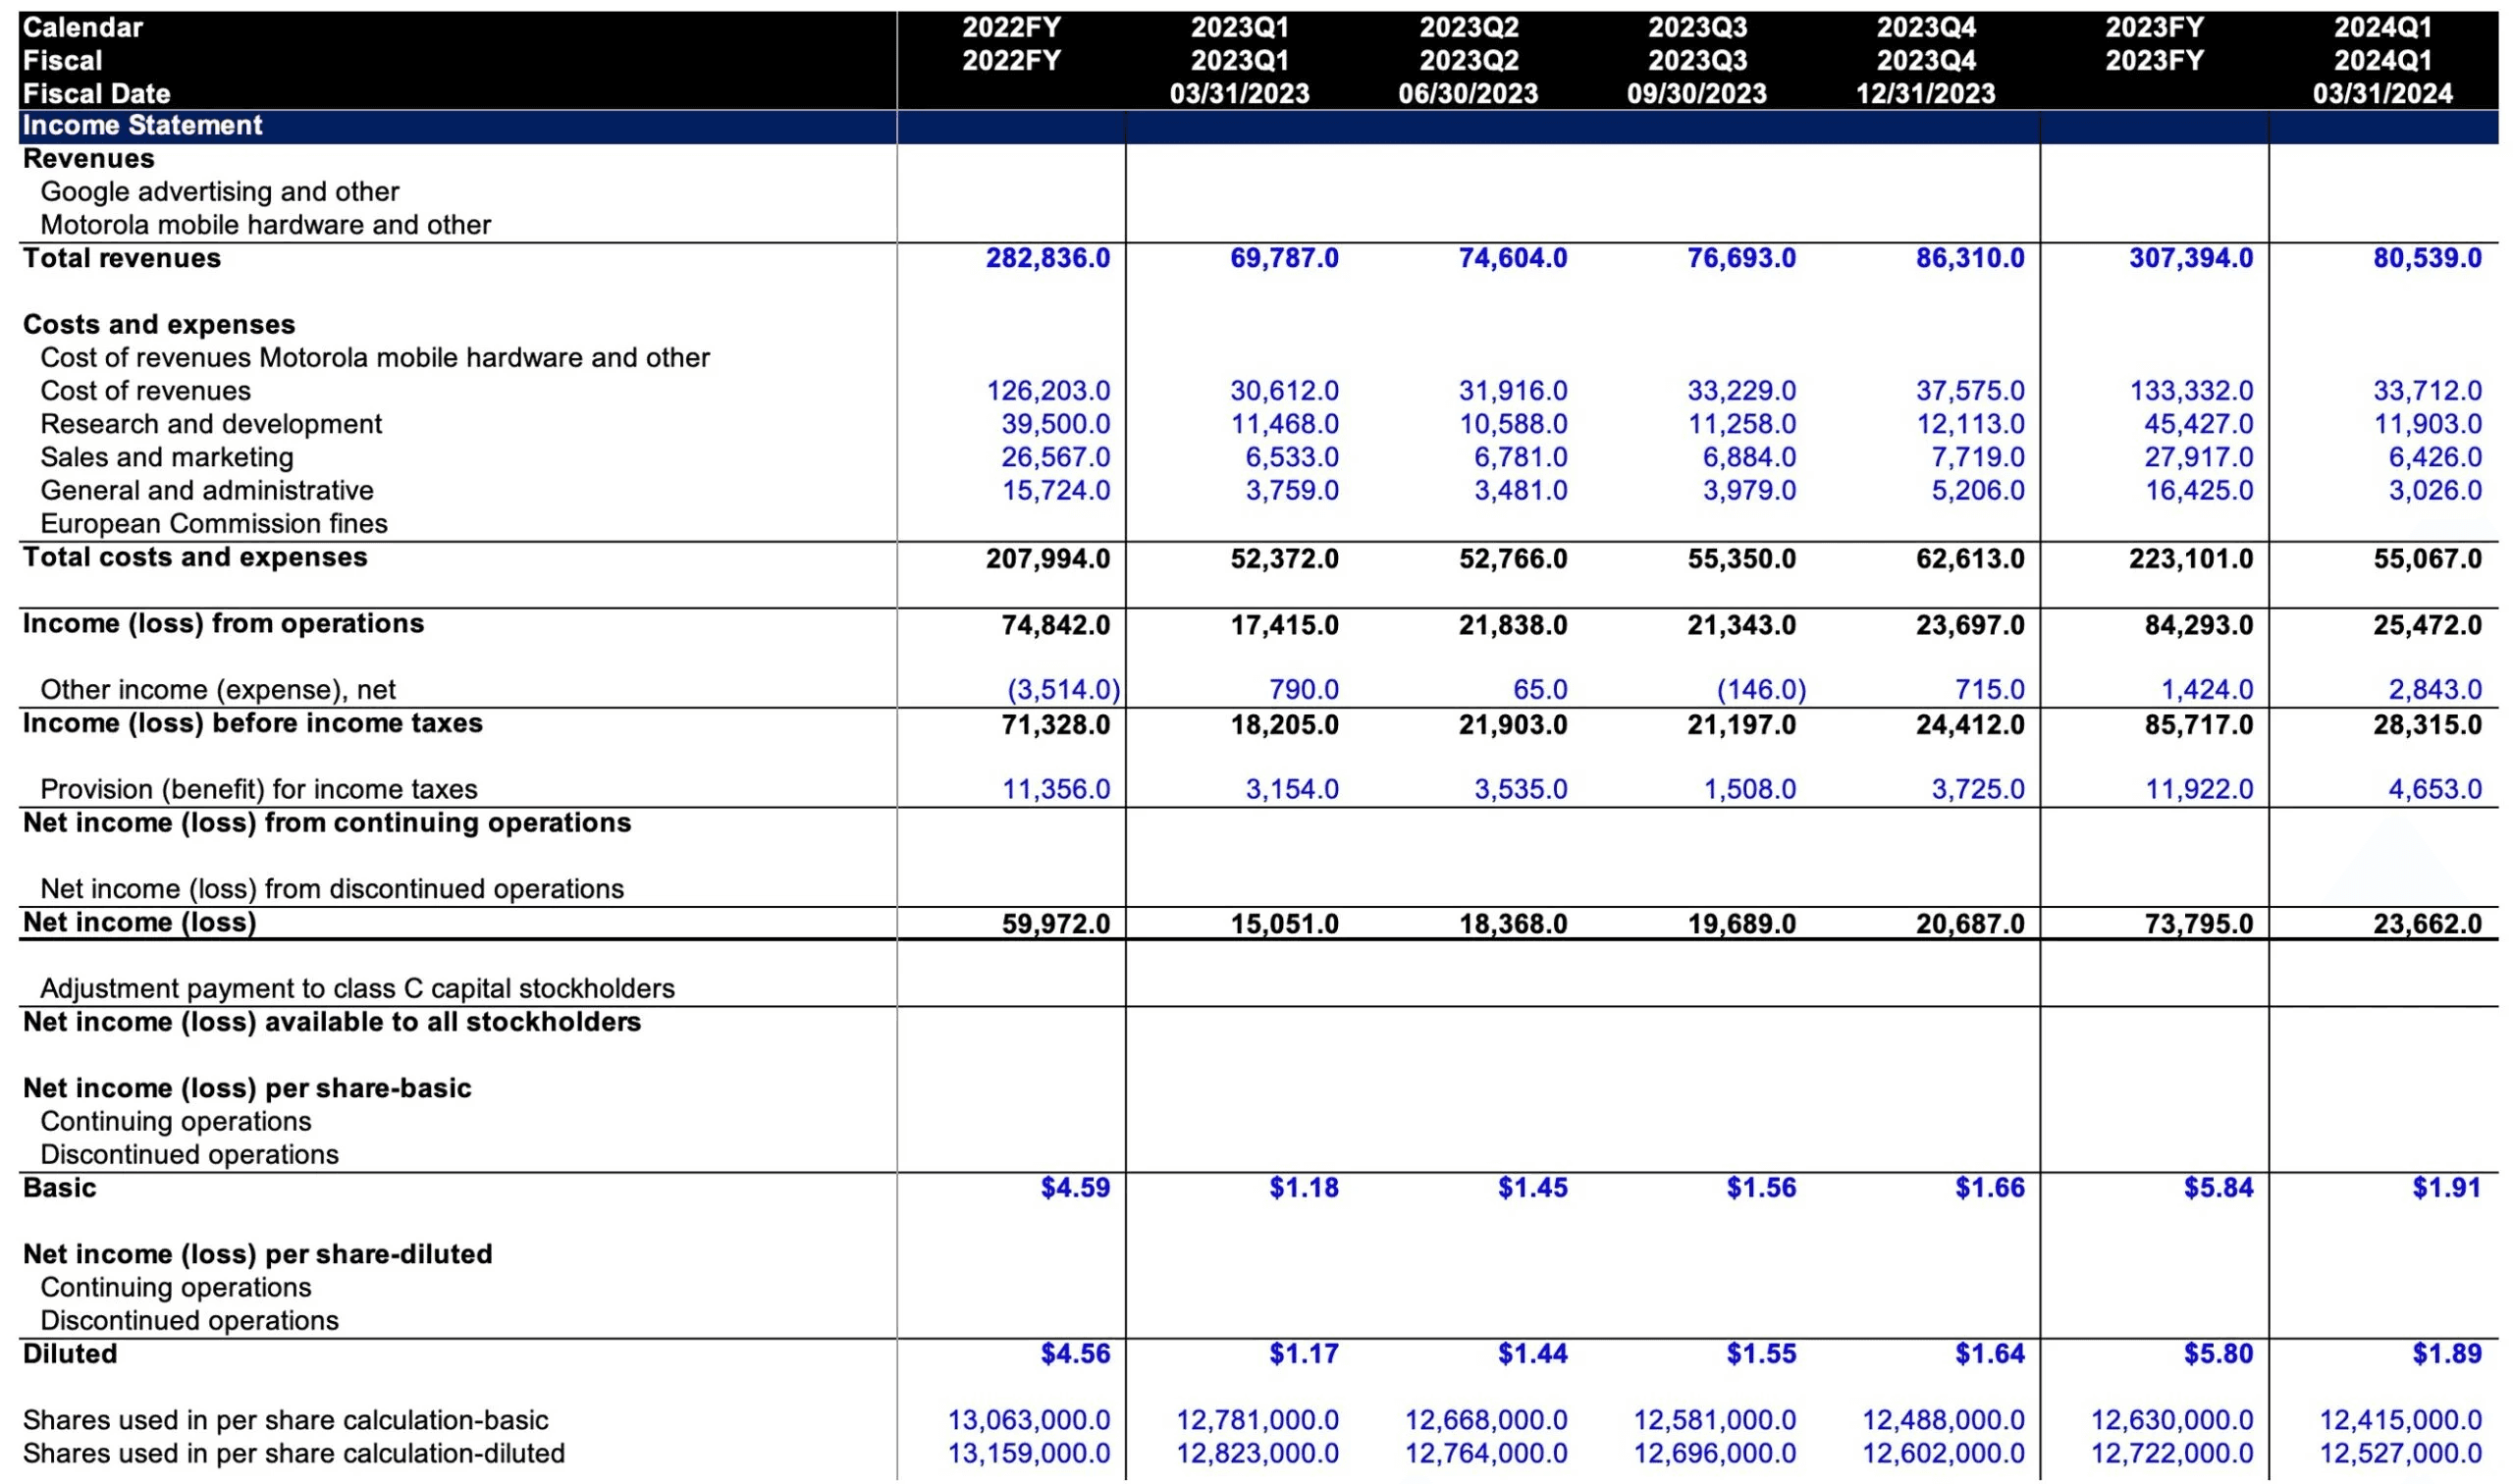Select the Net income (loss) row label
2513x1484 pixels.
click(x=139, y=922)
